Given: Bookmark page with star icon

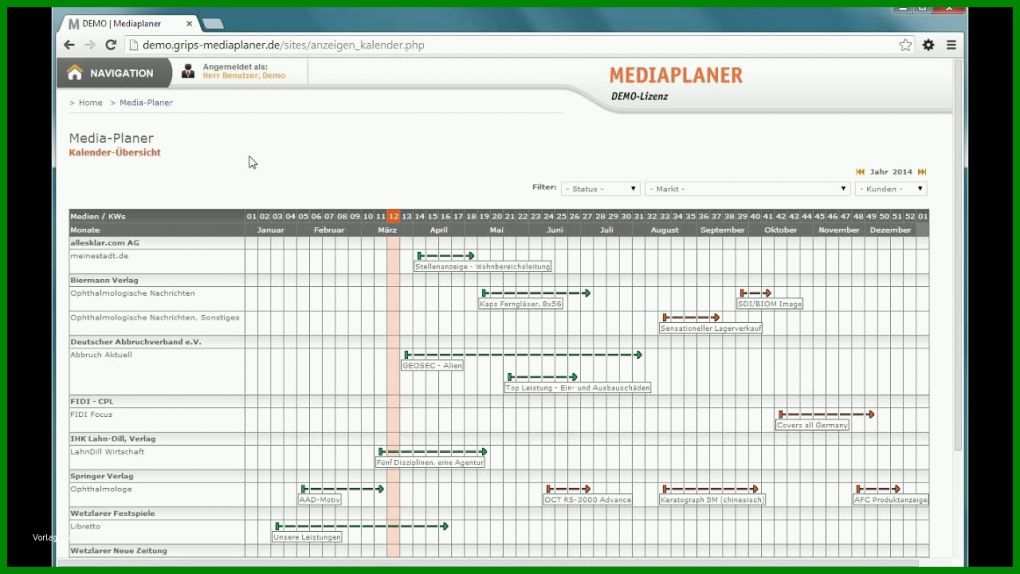Looking at the screenshot, I should [x=906, y=45].
